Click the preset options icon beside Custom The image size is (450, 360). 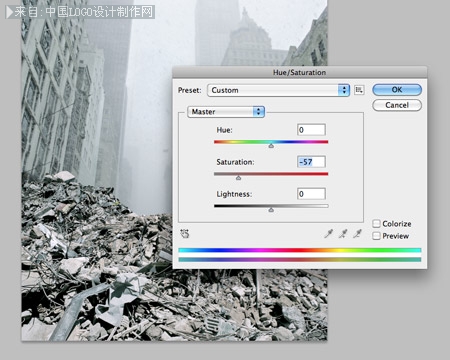pyautogui.click(x=359, y=90)
